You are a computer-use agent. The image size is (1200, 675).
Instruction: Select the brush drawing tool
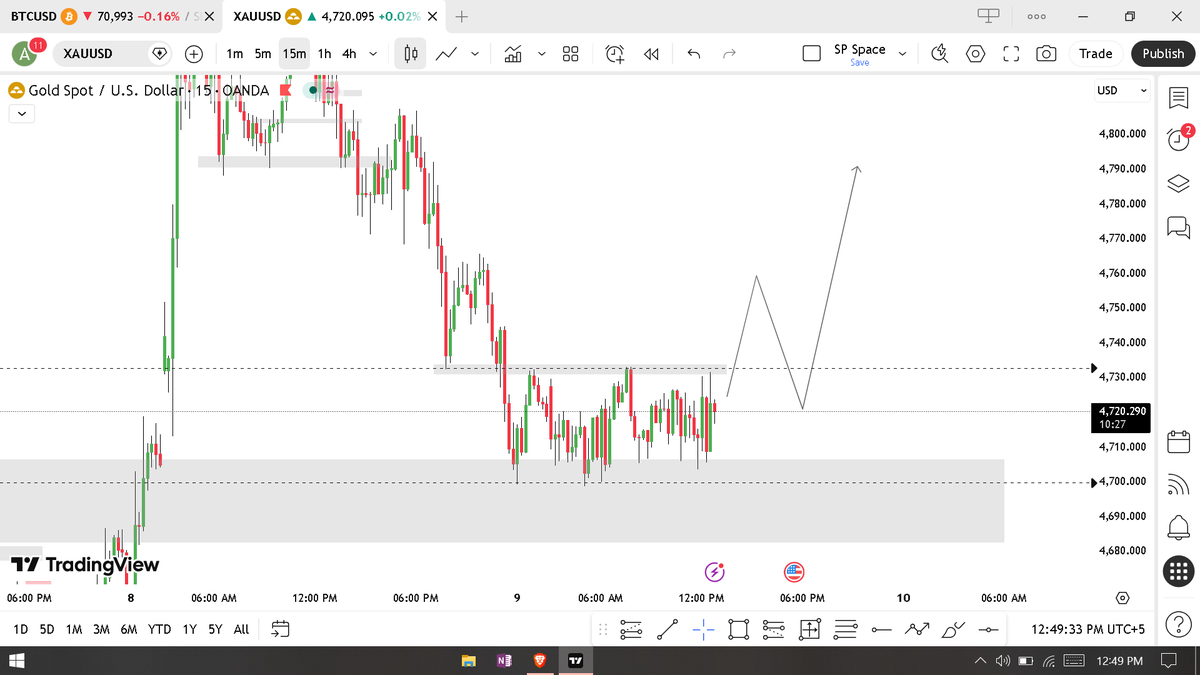click(953, 629)
